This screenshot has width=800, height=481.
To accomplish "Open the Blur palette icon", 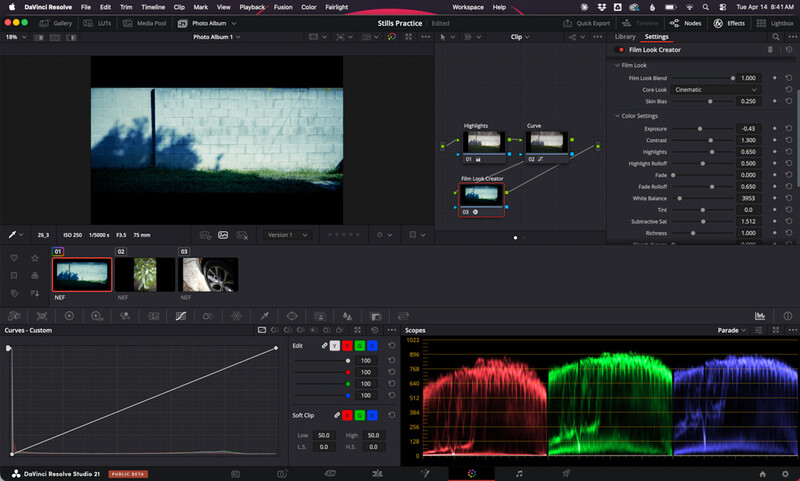I will coord(347,316).
